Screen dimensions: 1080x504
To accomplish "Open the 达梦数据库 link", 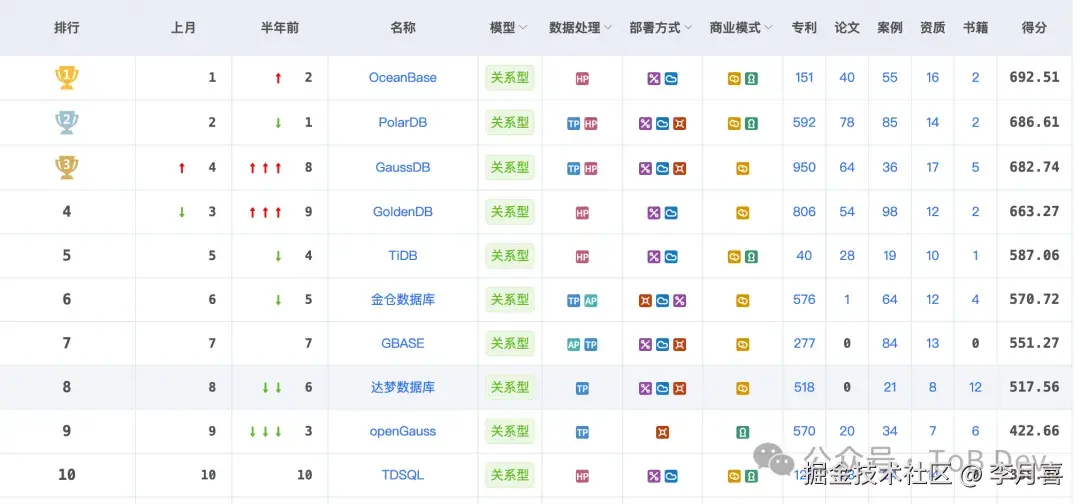I will pyautogui.click(x=403, y=388).
